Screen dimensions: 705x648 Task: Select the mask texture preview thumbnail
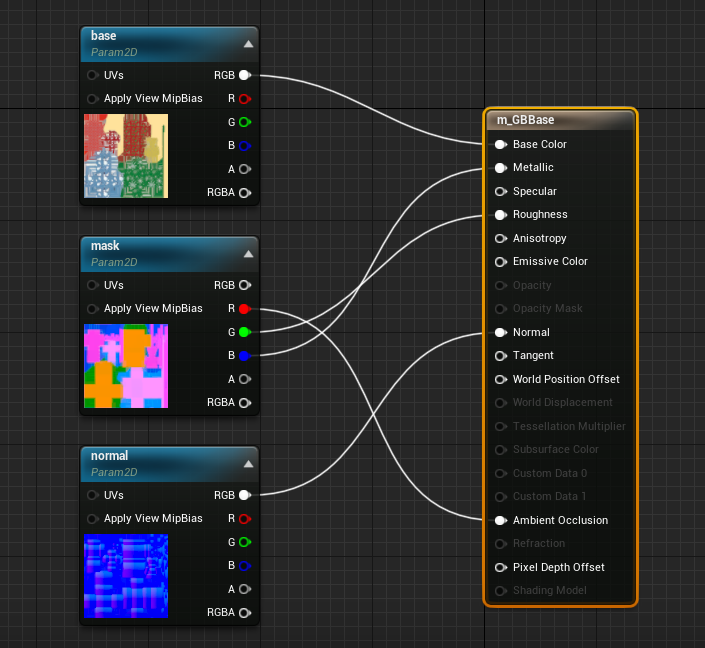[126, 366]
